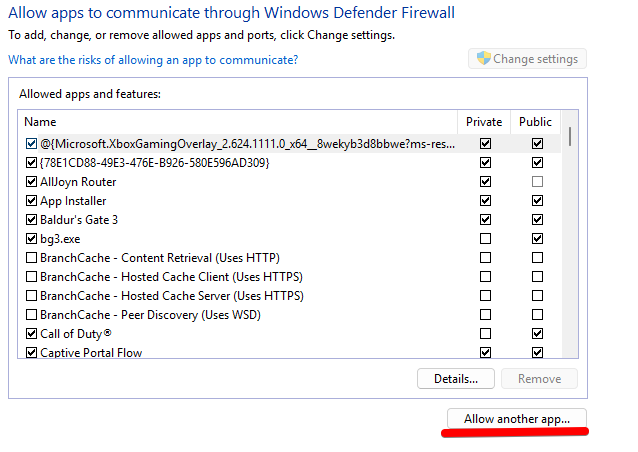
Task: Toggle Captive Portal Flow name checkbox
Action: (x=31, y=352)
